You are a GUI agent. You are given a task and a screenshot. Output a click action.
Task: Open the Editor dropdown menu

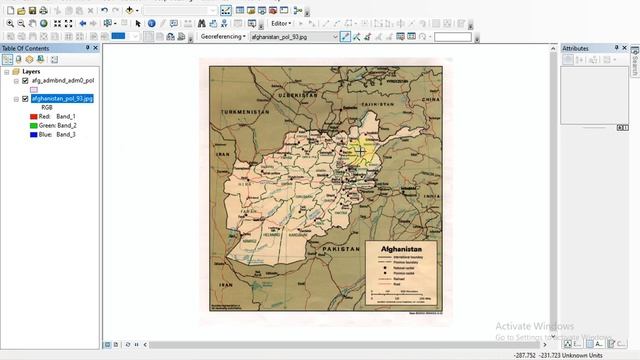tap(281, 23)
